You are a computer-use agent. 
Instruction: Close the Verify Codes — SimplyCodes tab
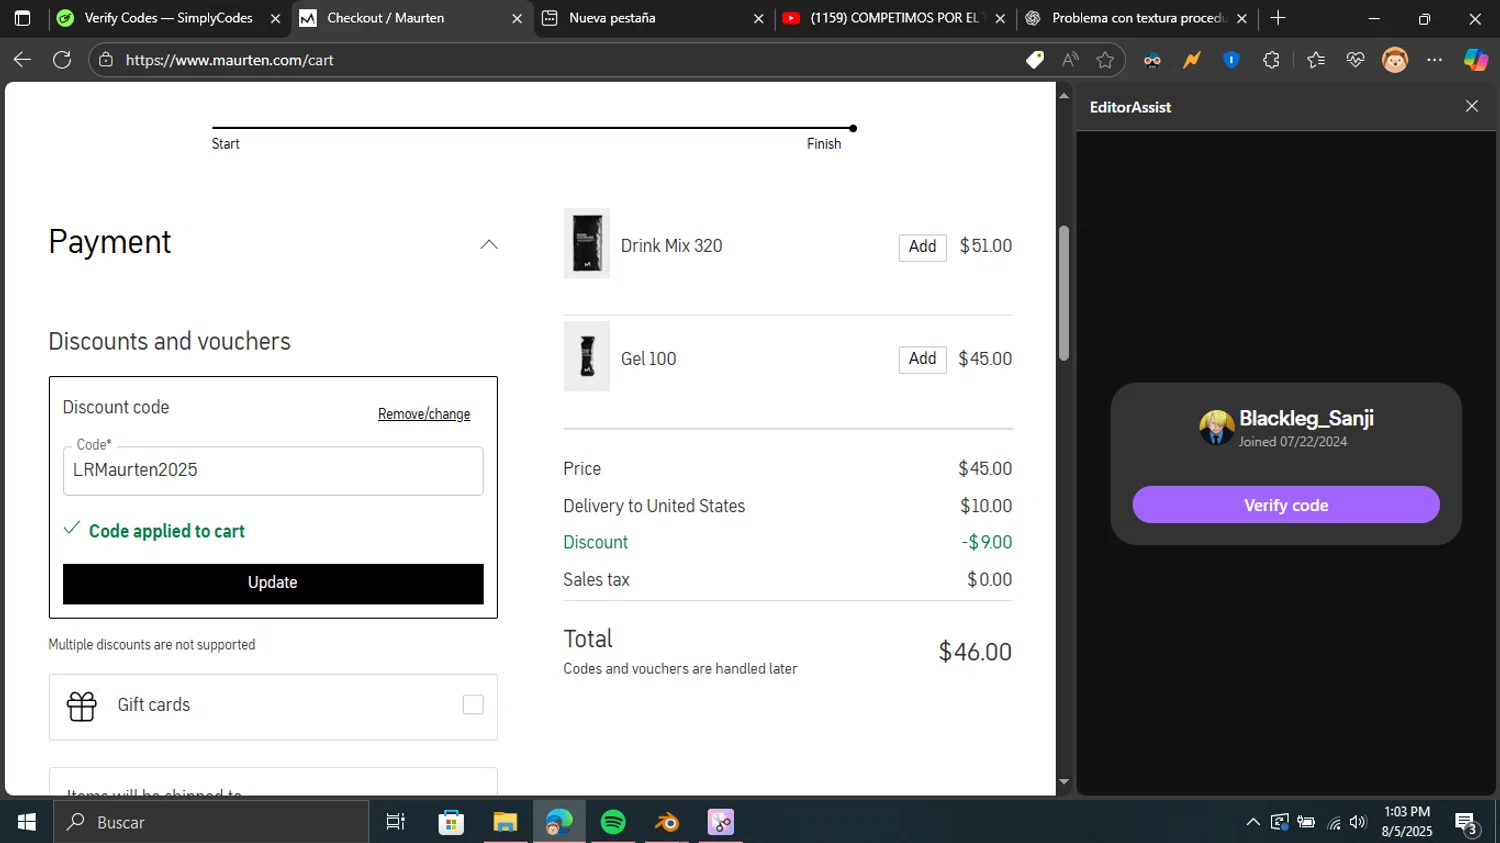tap(275, 18)
